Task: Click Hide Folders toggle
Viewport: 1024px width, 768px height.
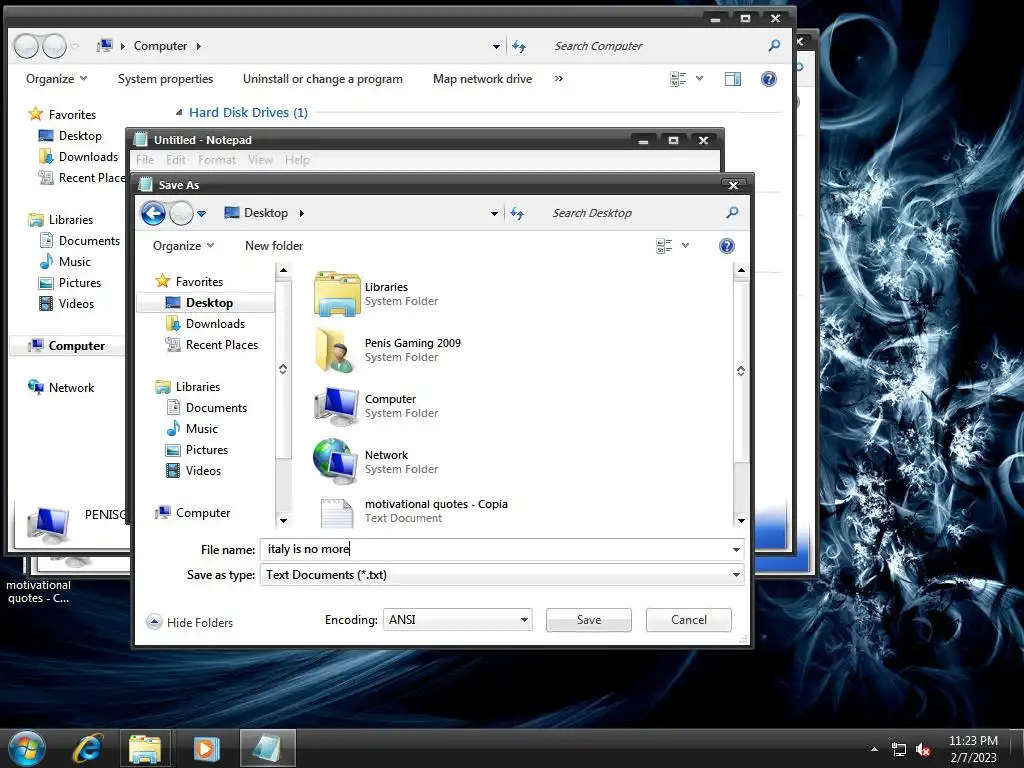Action: pos(190,622)
